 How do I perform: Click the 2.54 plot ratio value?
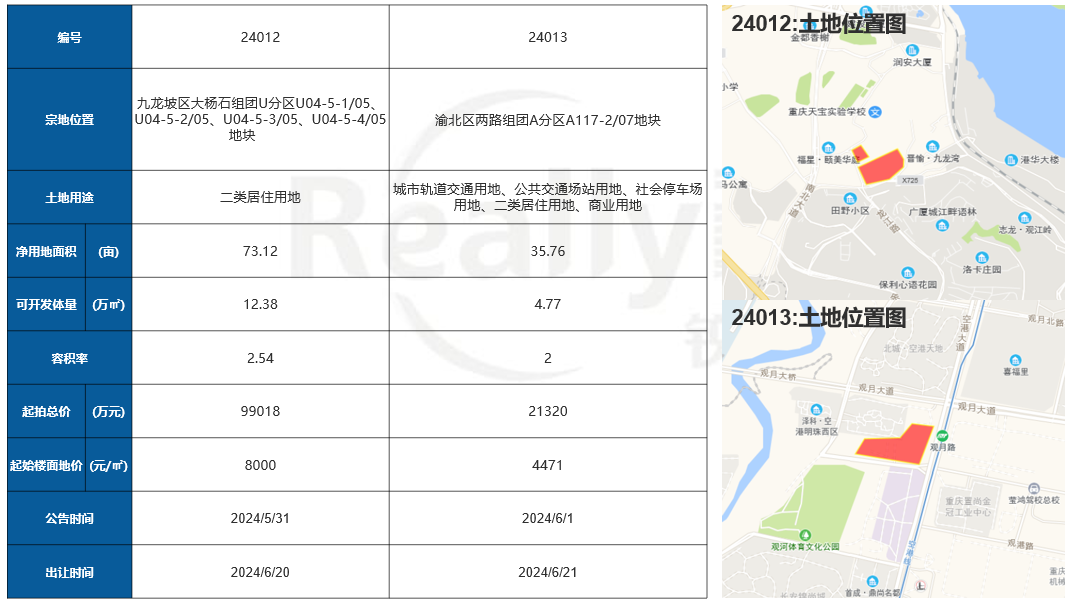point(260,358)
